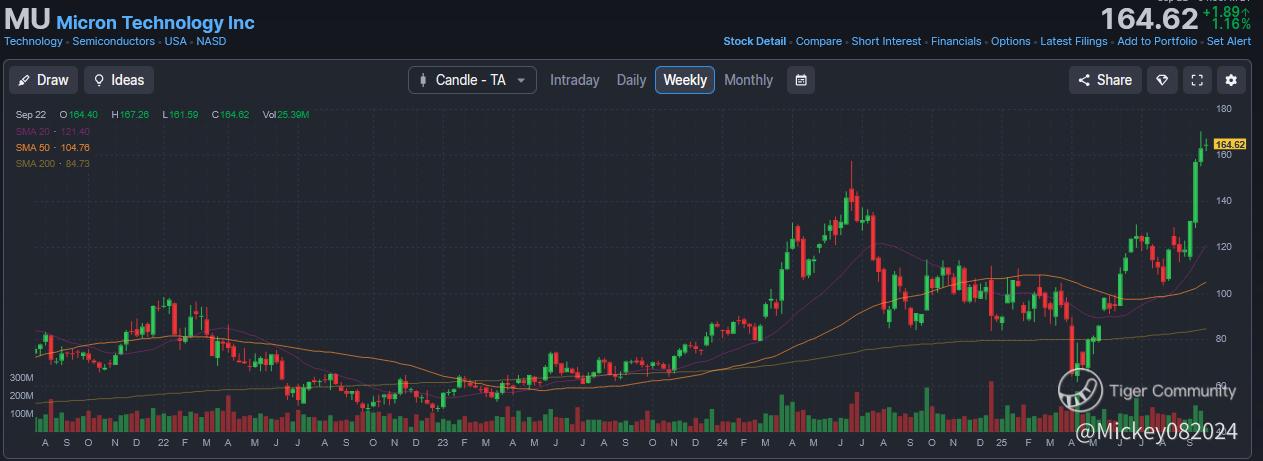Open the calendar date range icon
Viewport: 1263px width, 461px height.
(801, 80)
